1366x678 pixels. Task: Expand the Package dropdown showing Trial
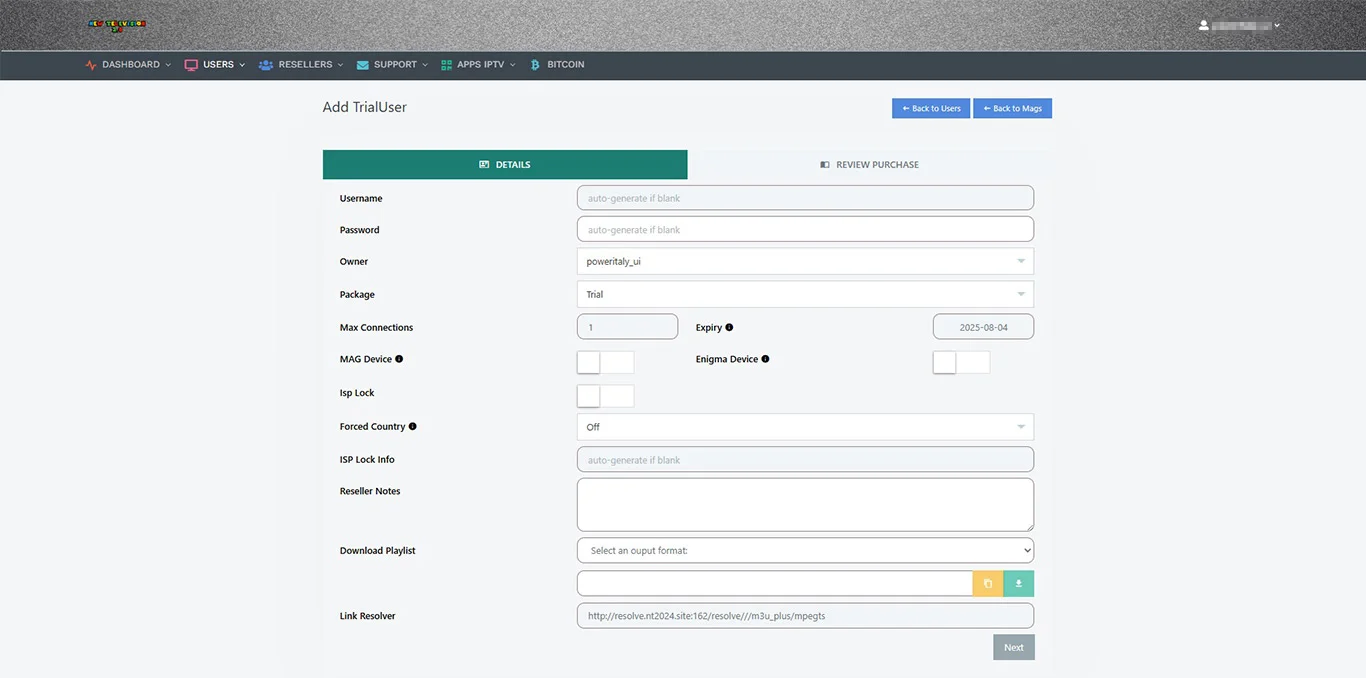click(805, 295)
